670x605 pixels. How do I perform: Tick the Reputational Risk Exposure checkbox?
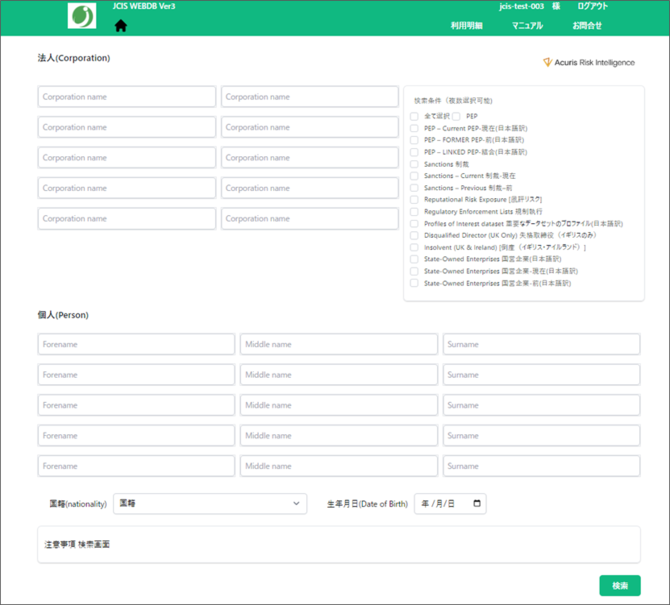(x=415, y=200)
